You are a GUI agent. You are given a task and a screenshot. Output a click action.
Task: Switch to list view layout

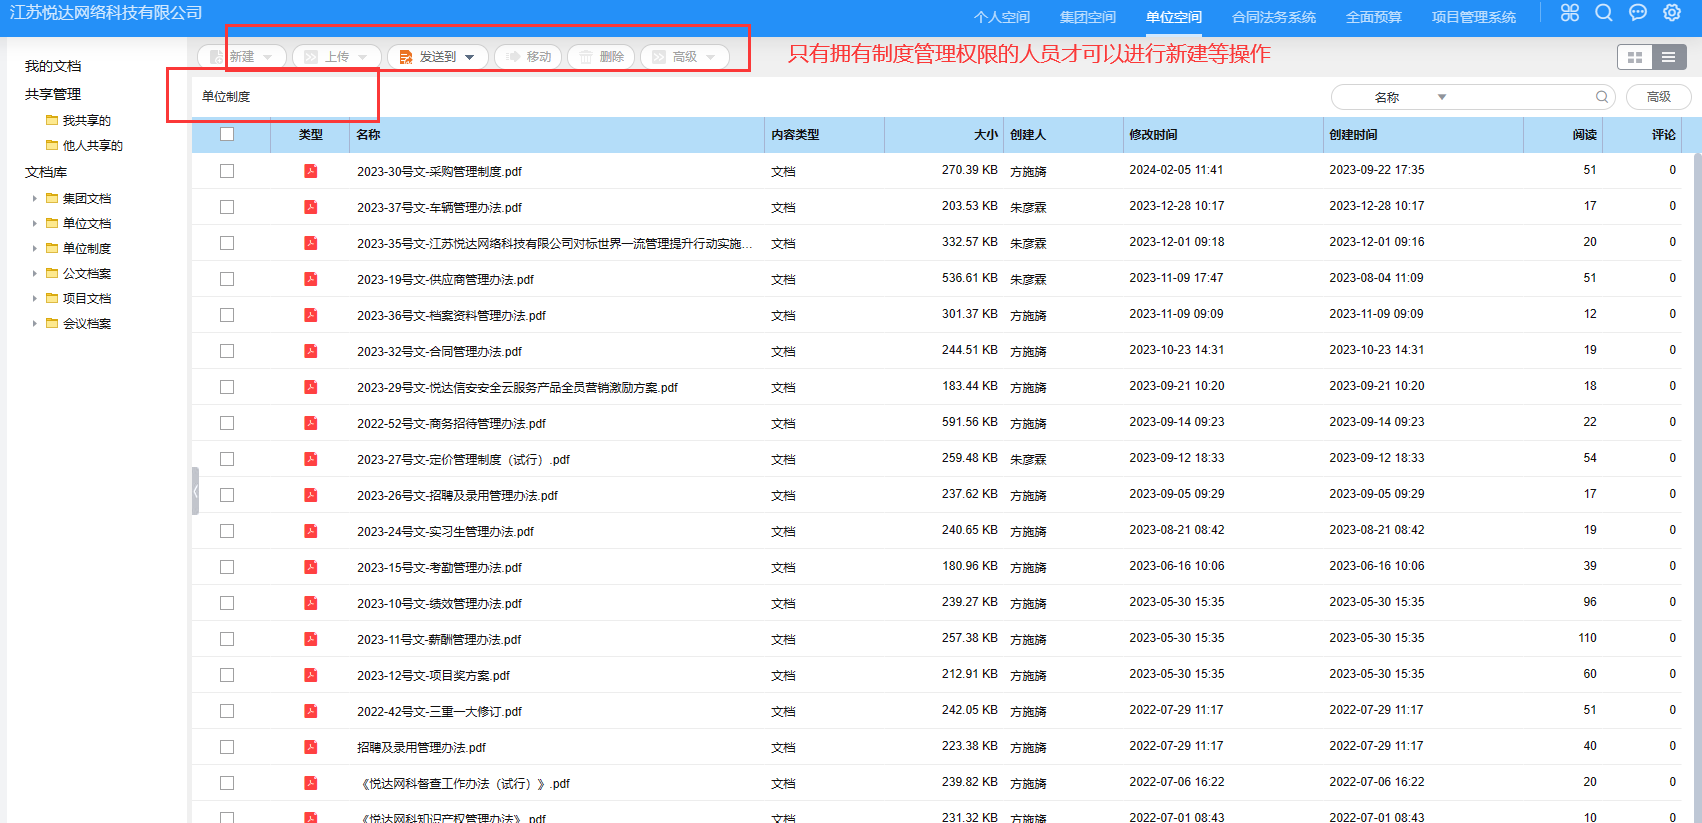tap(1668, 57)
